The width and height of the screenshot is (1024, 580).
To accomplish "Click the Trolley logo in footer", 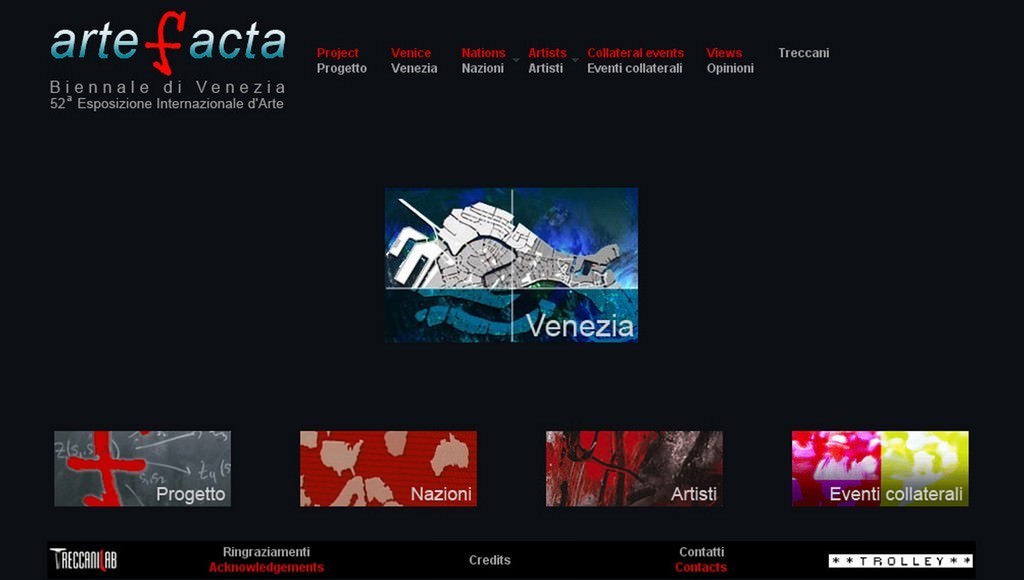I will tap(900, 561).
